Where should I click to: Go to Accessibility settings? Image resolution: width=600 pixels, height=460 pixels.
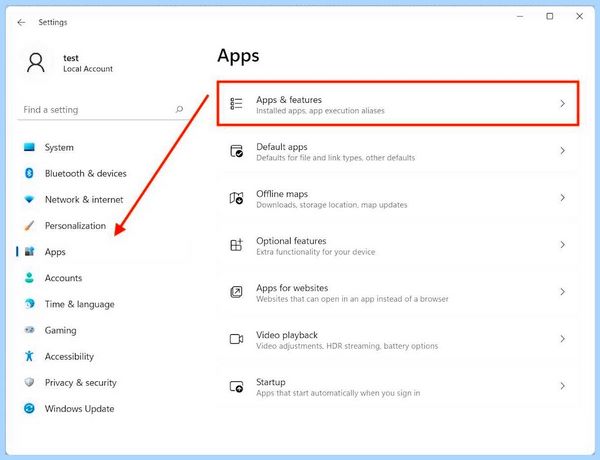(104, 356)
